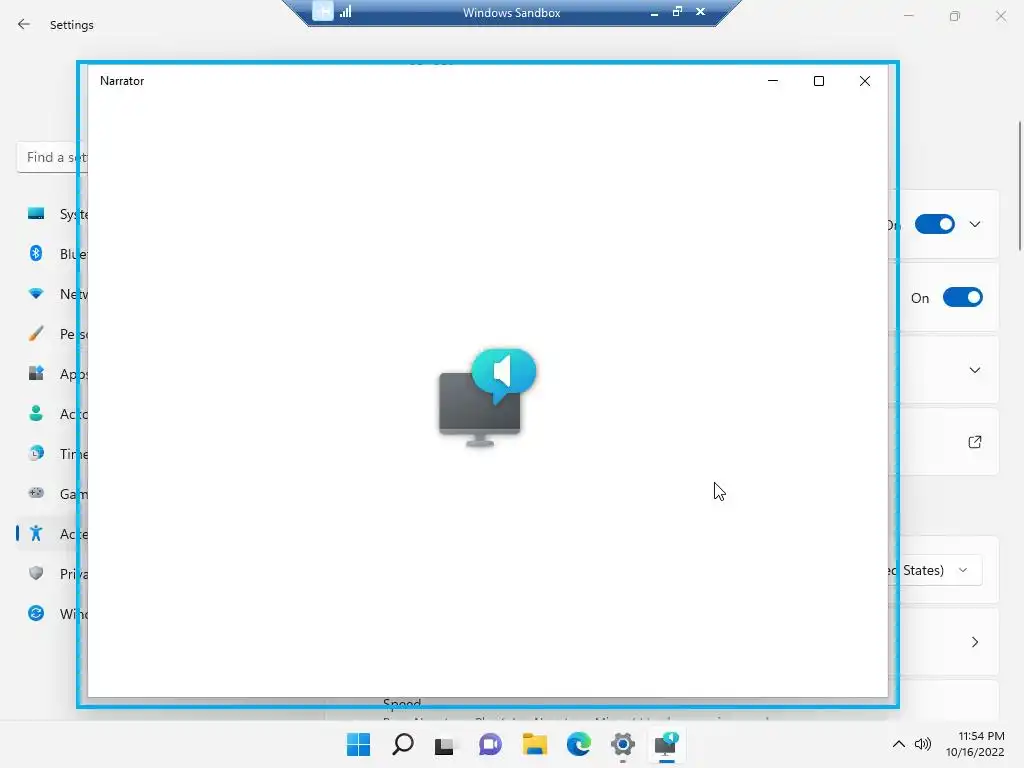1024x768 pixels.
Task: Open Windows Update icon in sidebar
Action: pos(36,613)
